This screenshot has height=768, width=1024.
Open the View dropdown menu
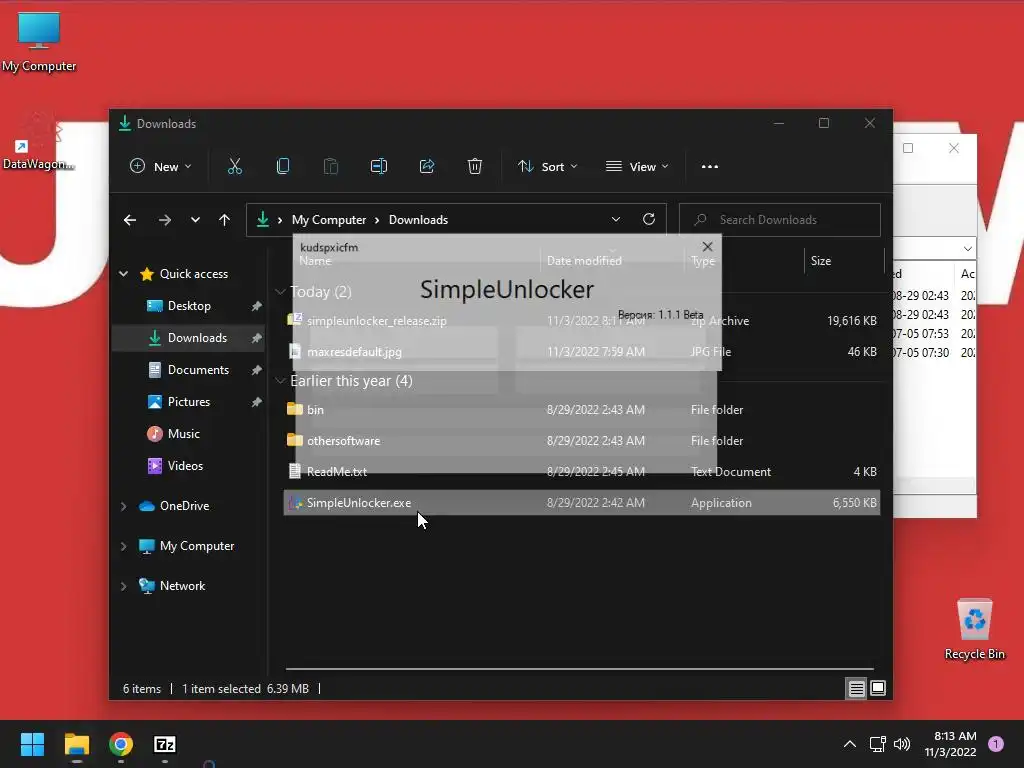click(637, 167)
